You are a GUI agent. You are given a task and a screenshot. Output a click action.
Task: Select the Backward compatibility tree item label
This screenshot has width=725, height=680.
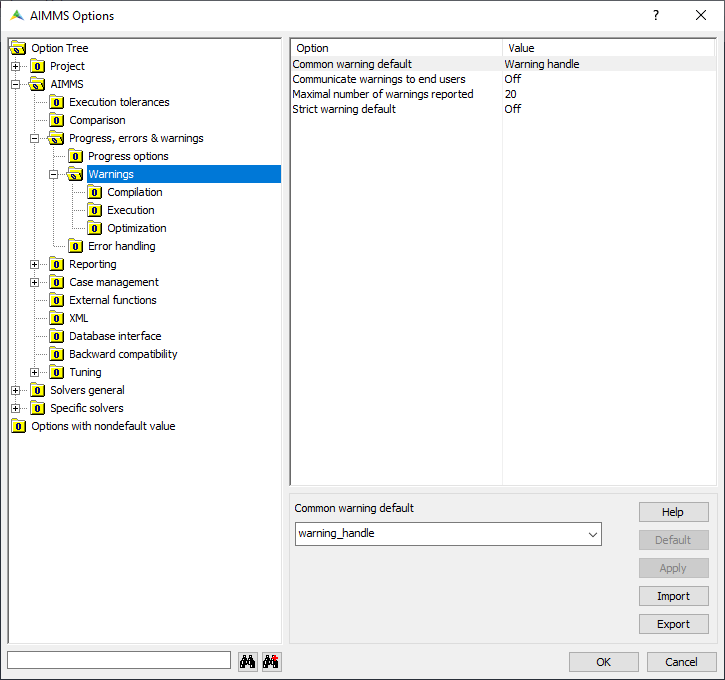[x=123, y=355]
